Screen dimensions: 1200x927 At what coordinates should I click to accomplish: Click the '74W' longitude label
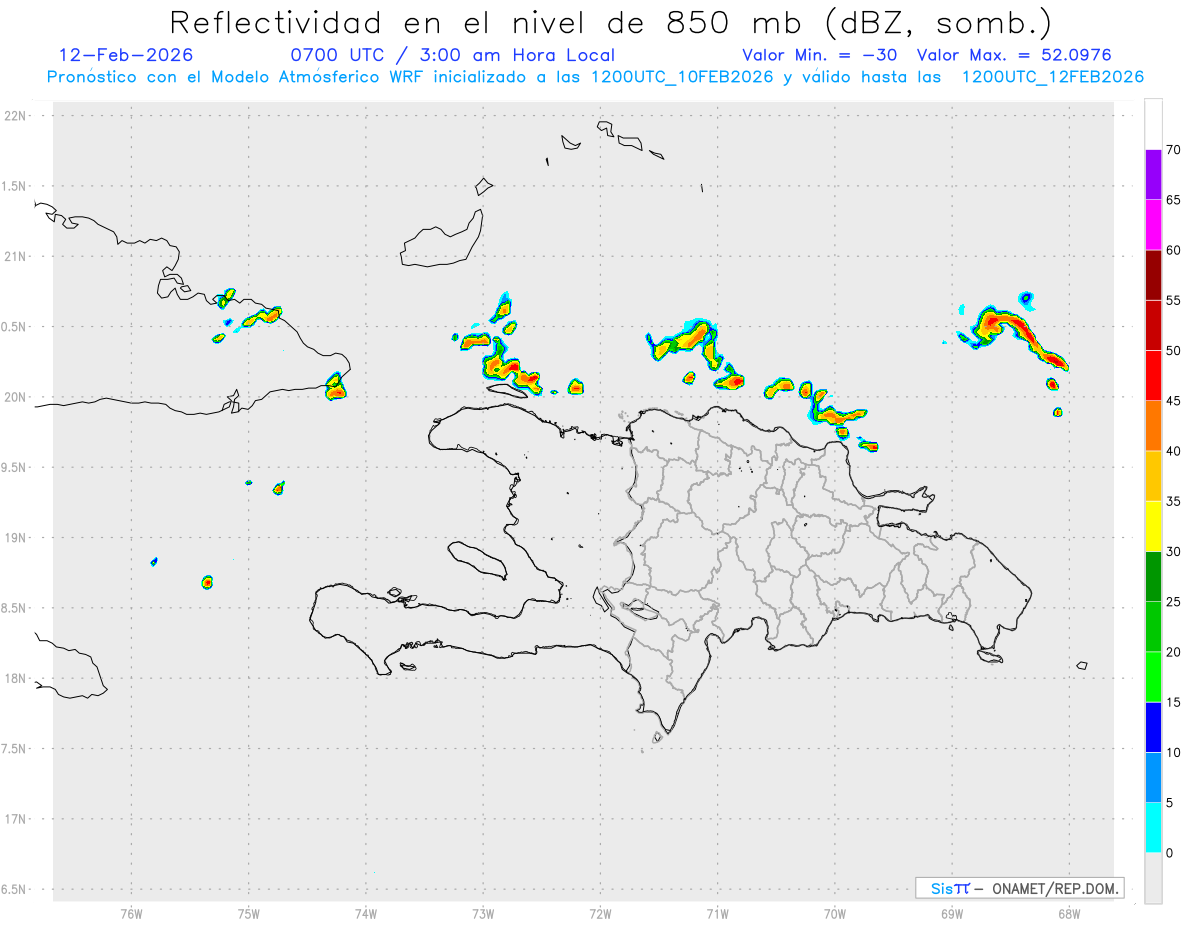pos(365,913)
